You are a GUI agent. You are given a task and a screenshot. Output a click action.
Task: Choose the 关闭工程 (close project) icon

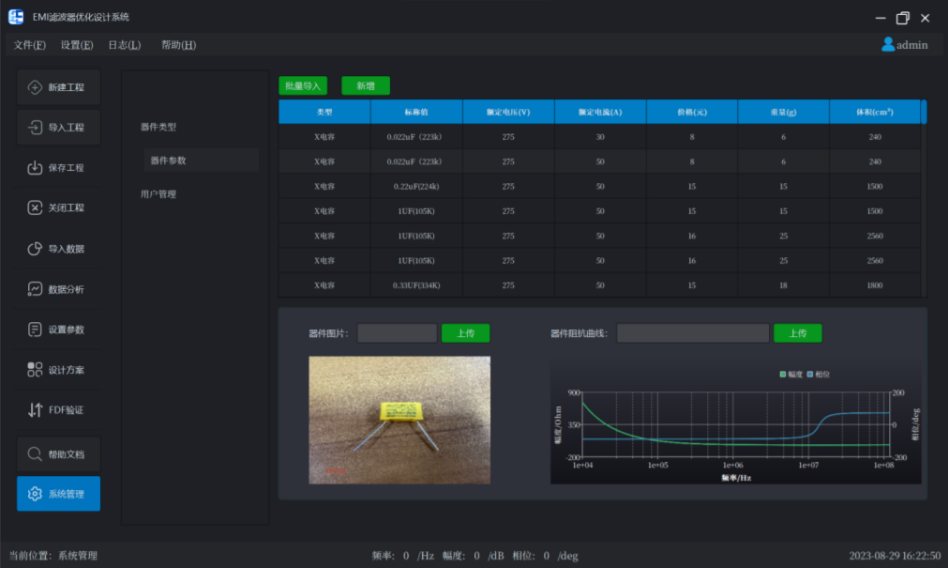pyautogui.click(x=34, y=207)
